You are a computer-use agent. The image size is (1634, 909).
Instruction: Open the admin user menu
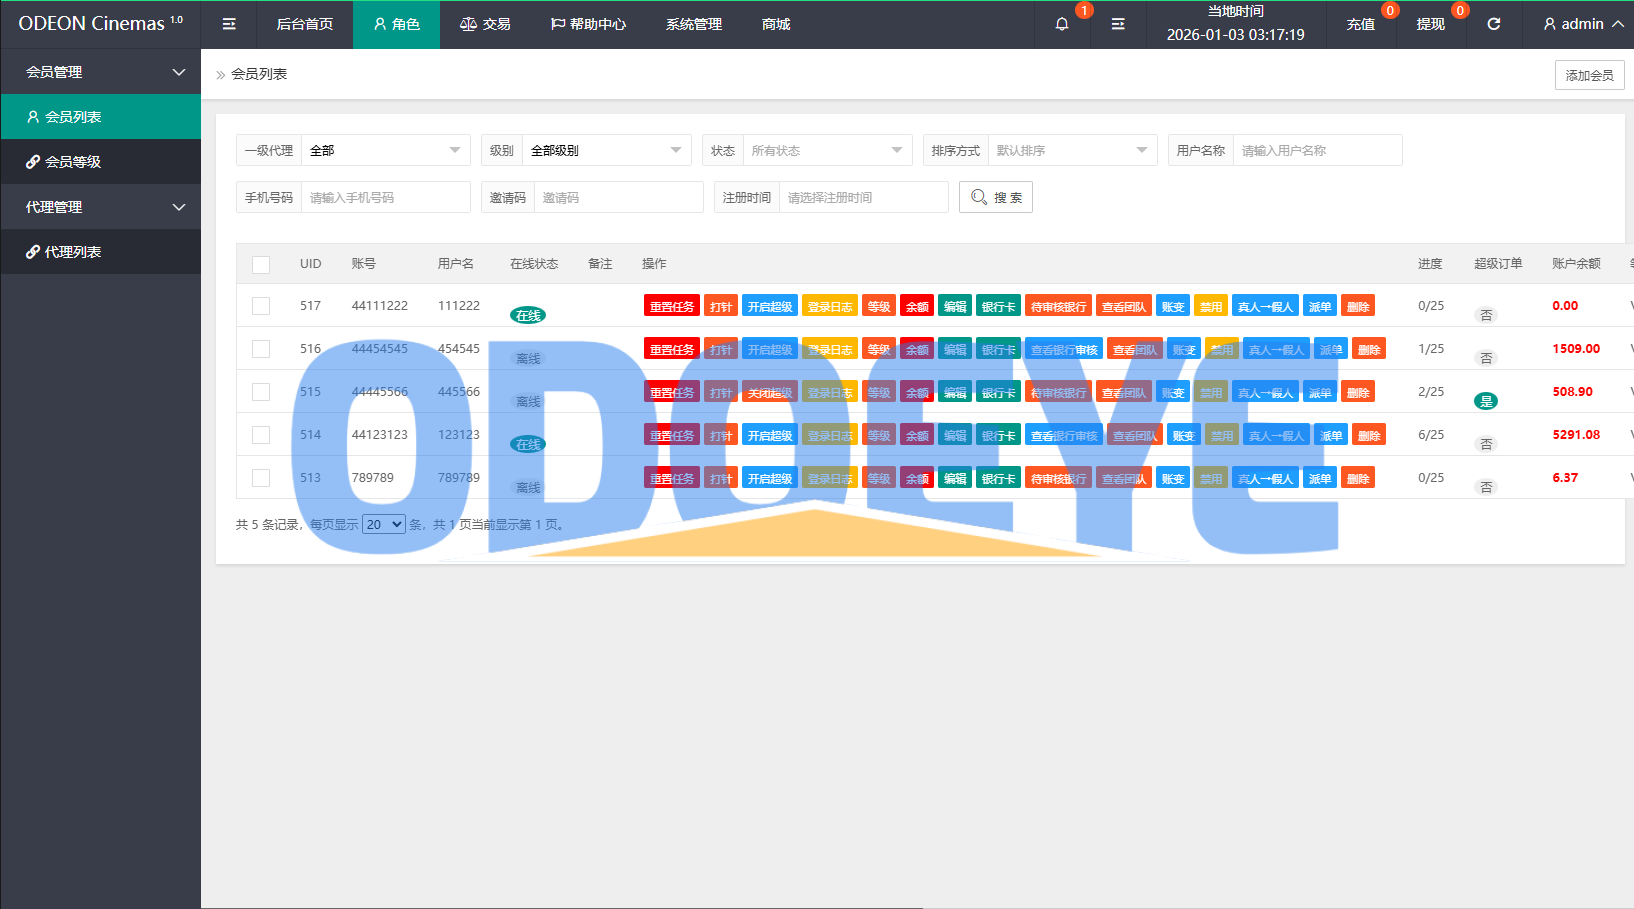click(1582, 24)
